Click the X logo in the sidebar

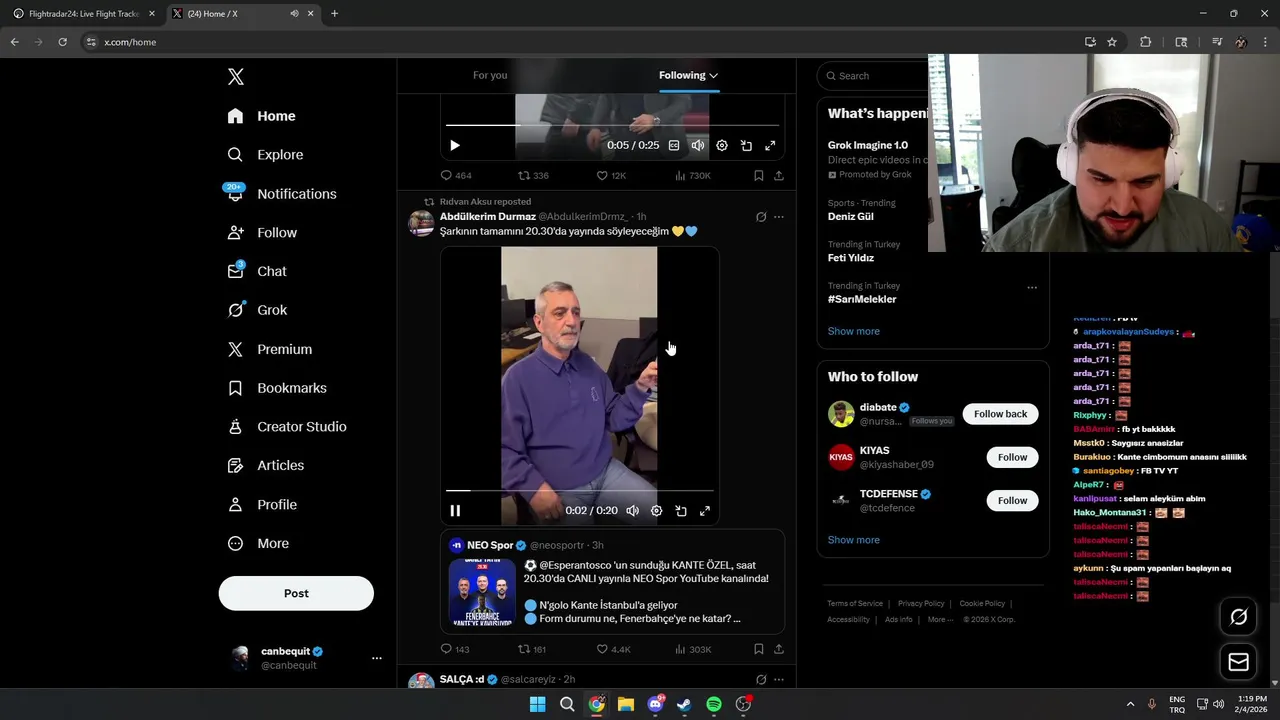click(x=235, y=77)
